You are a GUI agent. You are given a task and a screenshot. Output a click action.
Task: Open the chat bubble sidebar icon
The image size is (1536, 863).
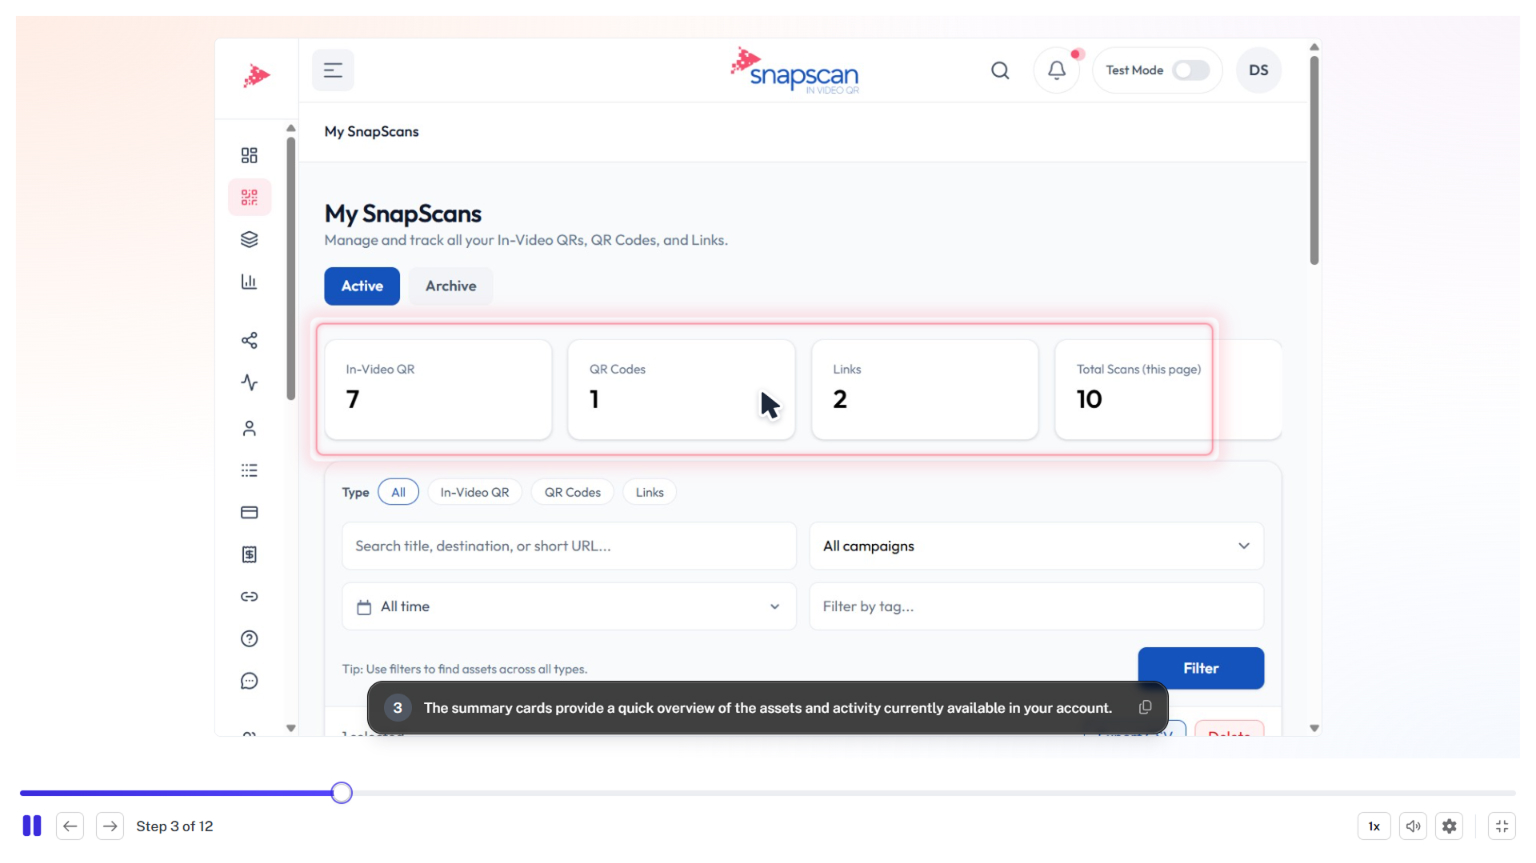tap(249, 681)
